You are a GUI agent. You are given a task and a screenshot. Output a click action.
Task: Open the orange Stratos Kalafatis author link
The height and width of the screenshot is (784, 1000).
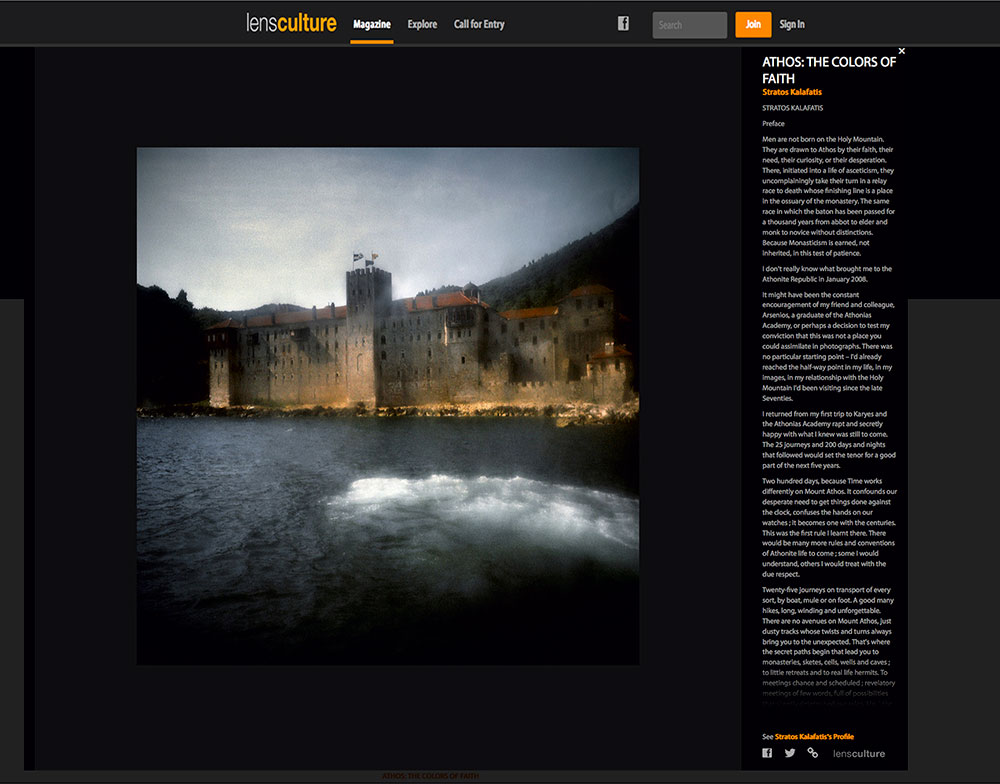[x=792, y=92]
